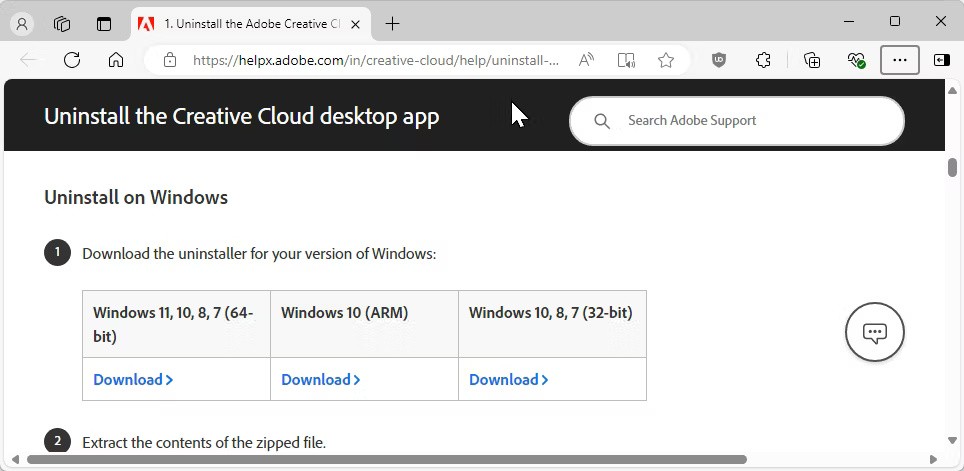This screenshot has height=471, width=964.
Task: Open the Extensions puzzle icon
Action: 763,60
